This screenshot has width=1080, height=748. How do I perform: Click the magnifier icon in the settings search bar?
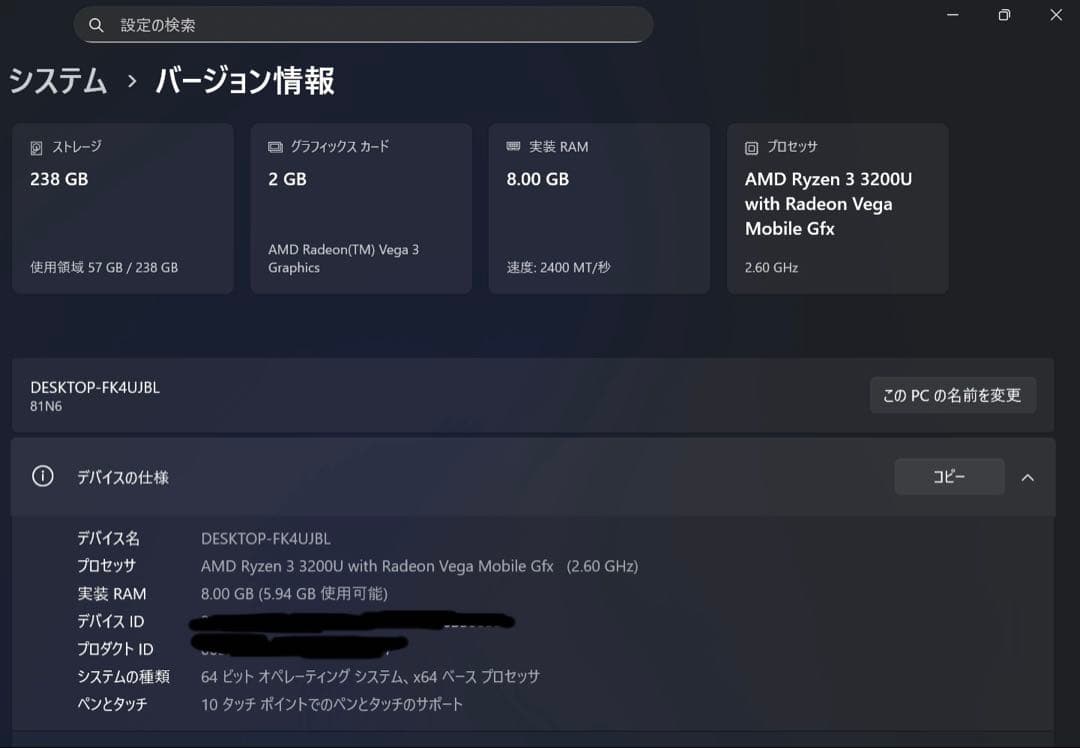[96, 24]
